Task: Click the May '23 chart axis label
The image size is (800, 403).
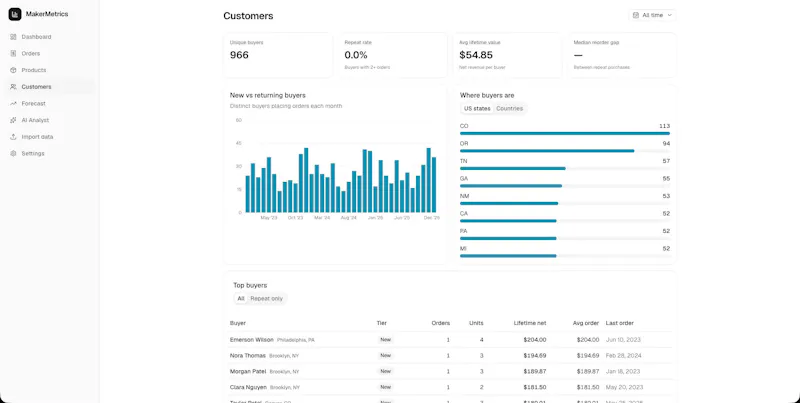Action: (x=269, y=218)
